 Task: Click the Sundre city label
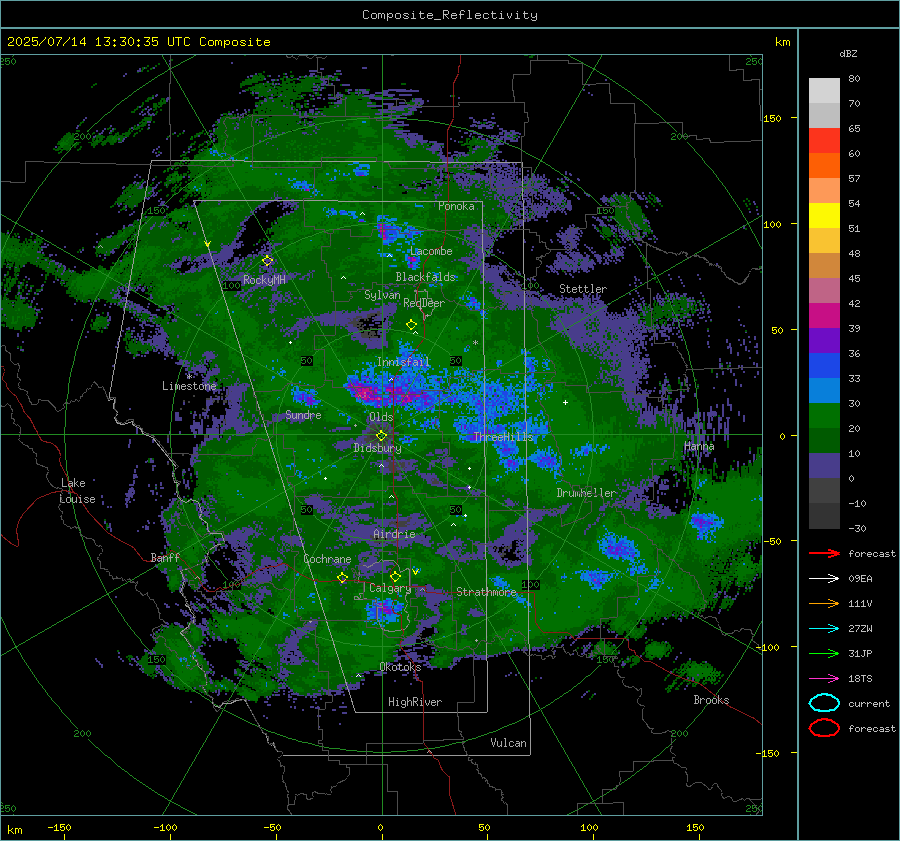[x=303, y=414]
